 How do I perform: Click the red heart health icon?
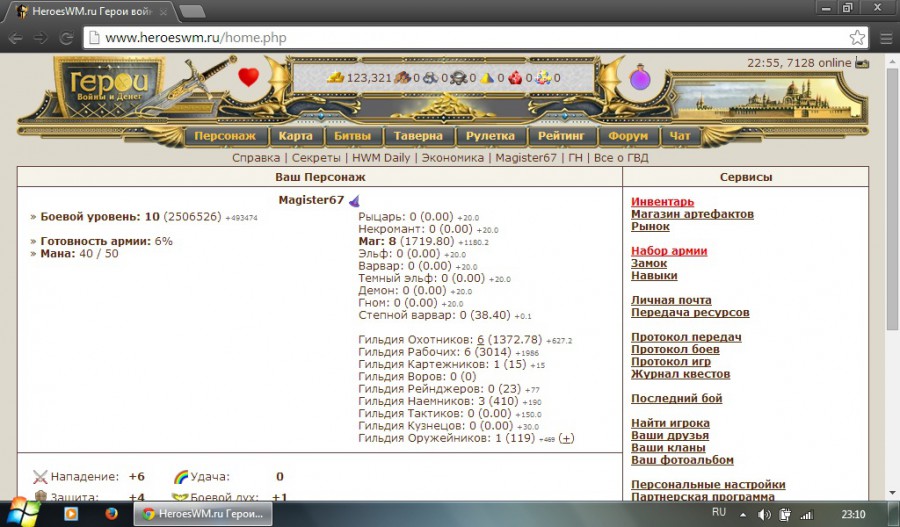[x=249, y=77]
